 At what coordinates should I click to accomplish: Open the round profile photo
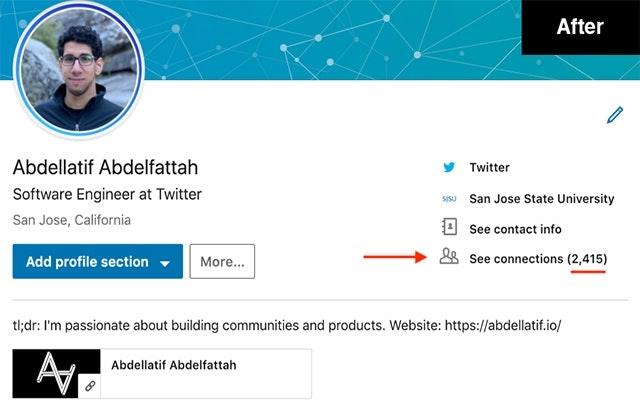point(79,71)
